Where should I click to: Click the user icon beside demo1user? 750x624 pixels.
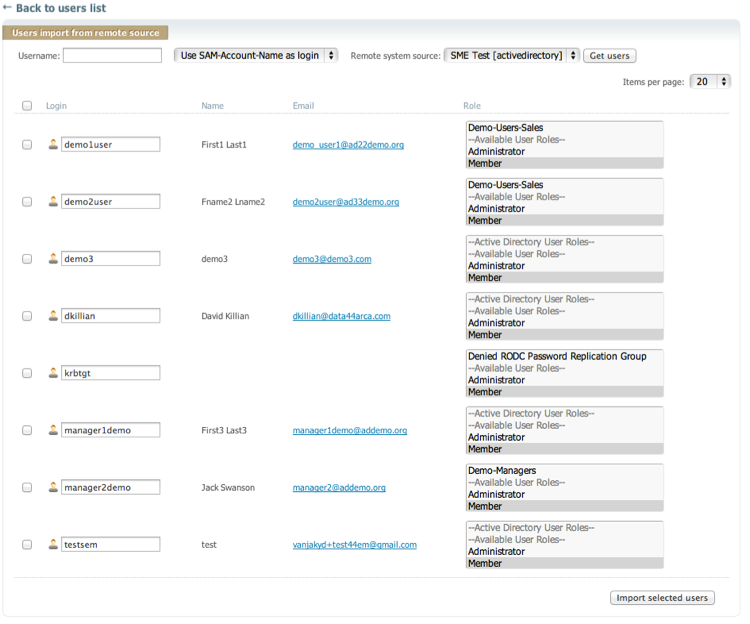[x=53, y=145]
